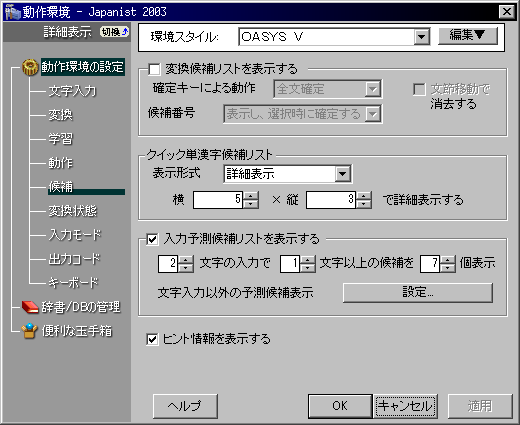Select 変換状態 in the tree
520x425 pixels.
[x=72, y=211]
